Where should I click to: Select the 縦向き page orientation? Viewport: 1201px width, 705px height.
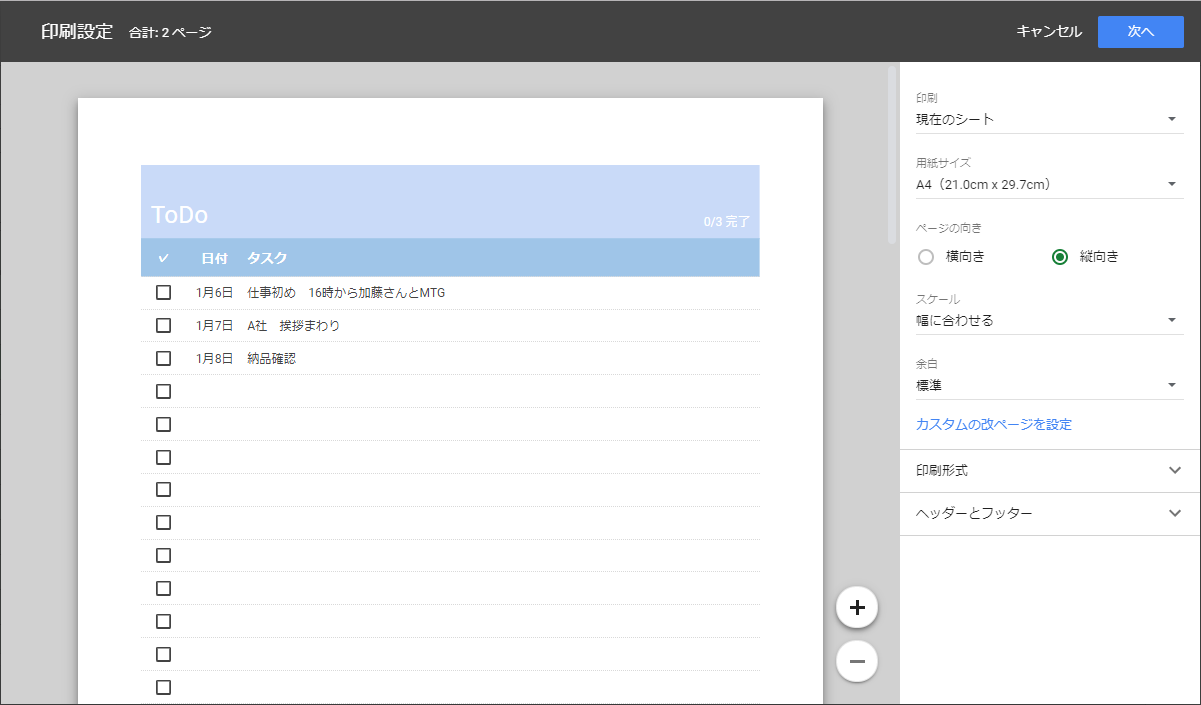(x=1059, y=257)
